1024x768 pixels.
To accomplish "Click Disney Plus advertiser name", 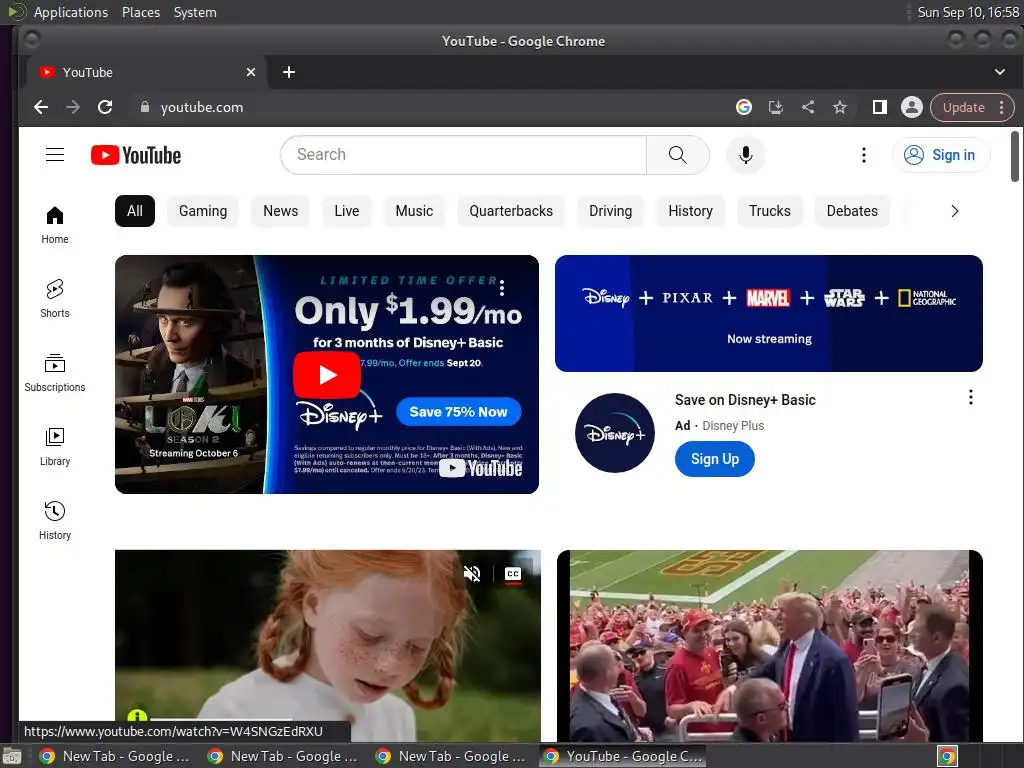I will [x=733, y=426].
